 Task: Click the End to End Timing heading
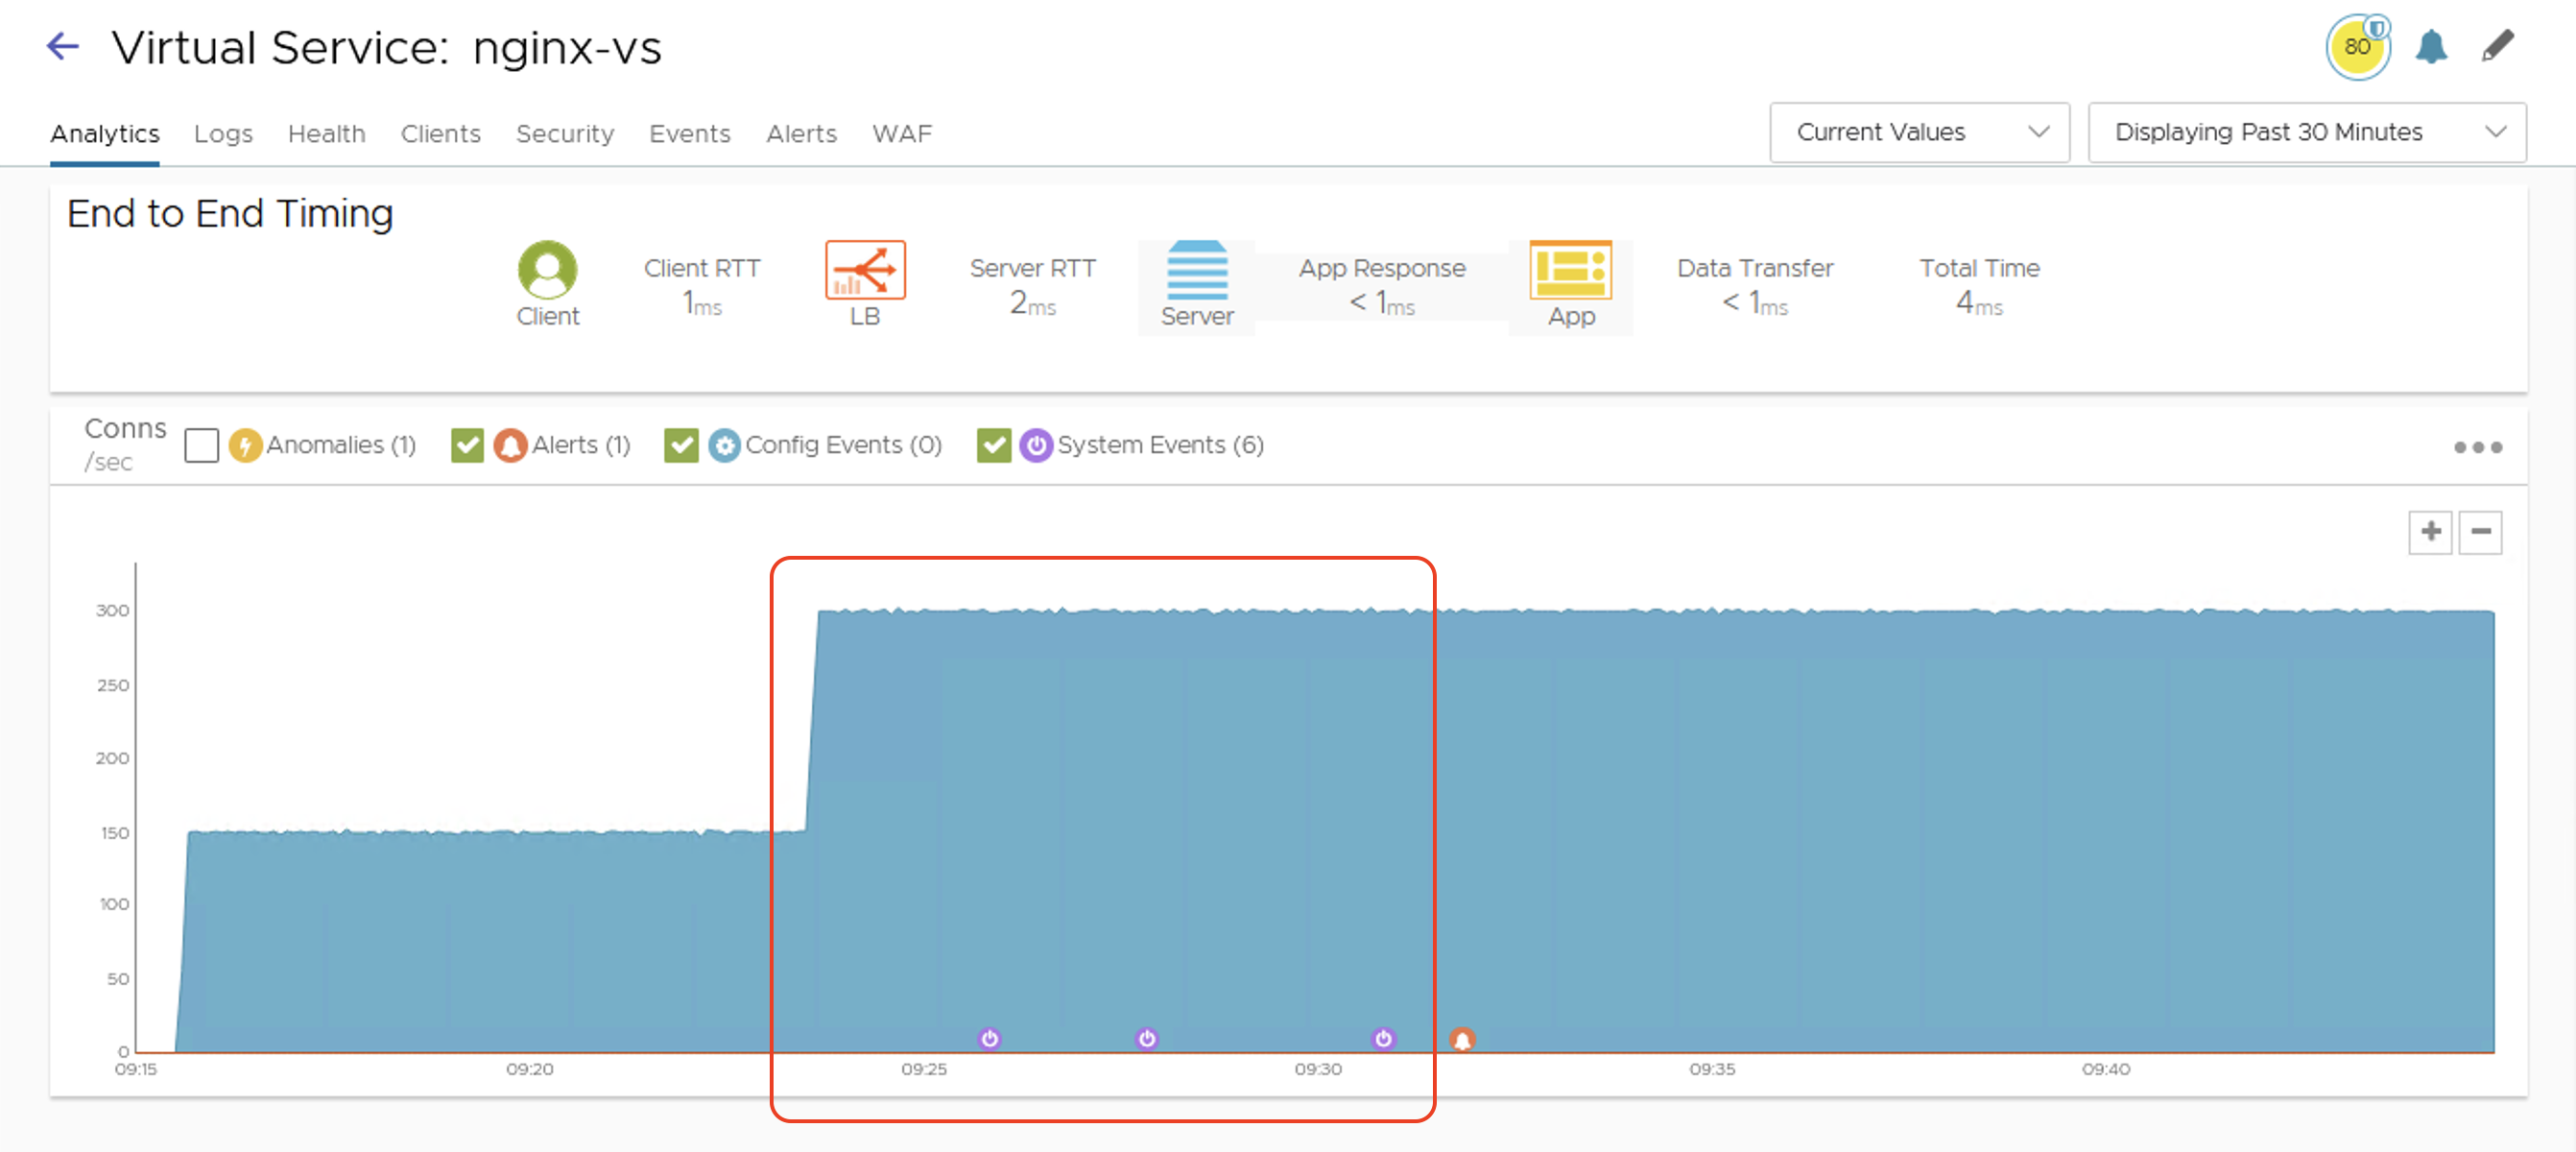coord(230,214)
